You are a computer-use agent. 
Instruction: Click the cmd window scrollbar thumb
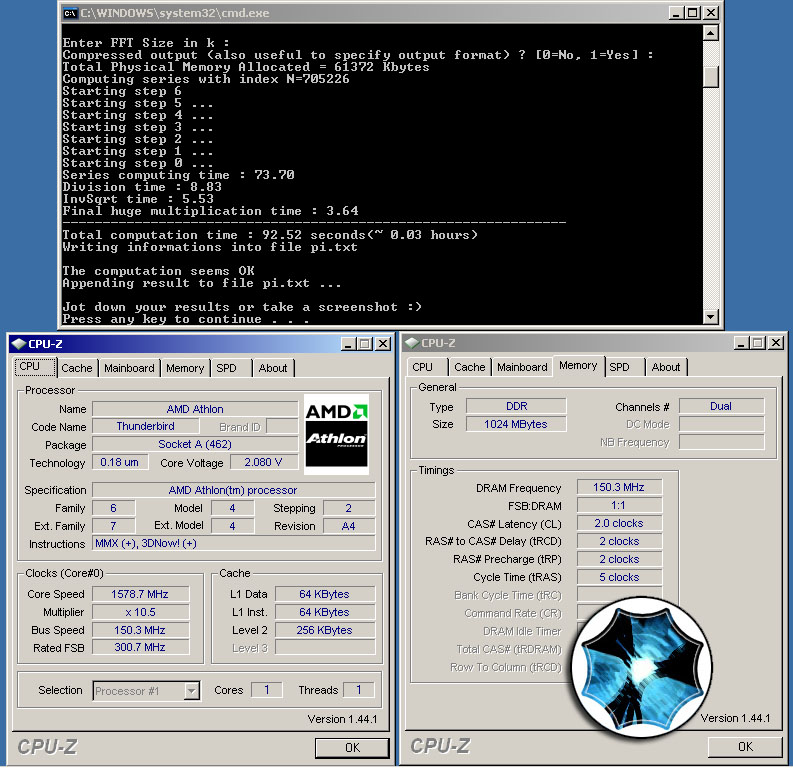(x=711, y=77)
